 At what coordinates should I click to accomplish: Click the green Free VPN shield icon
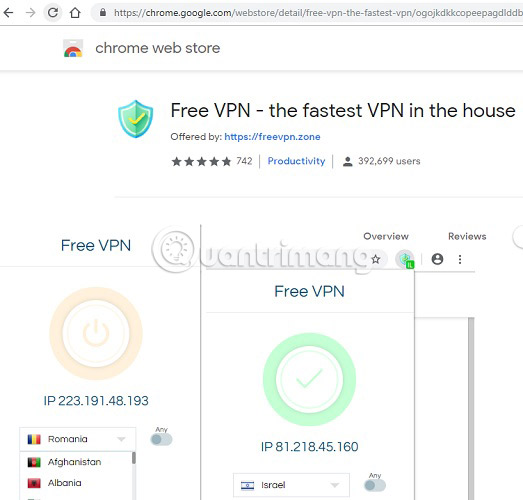point(135,119)
